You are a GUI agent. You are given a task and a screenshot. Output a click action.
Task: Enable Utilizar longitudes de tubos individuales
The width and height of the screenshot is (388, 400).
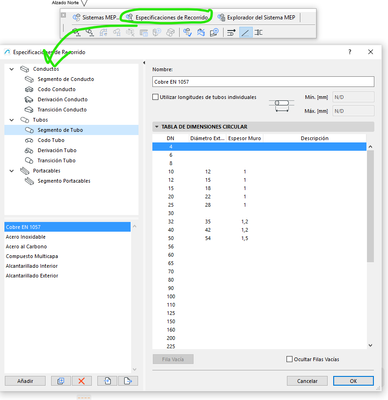point(155,97)
